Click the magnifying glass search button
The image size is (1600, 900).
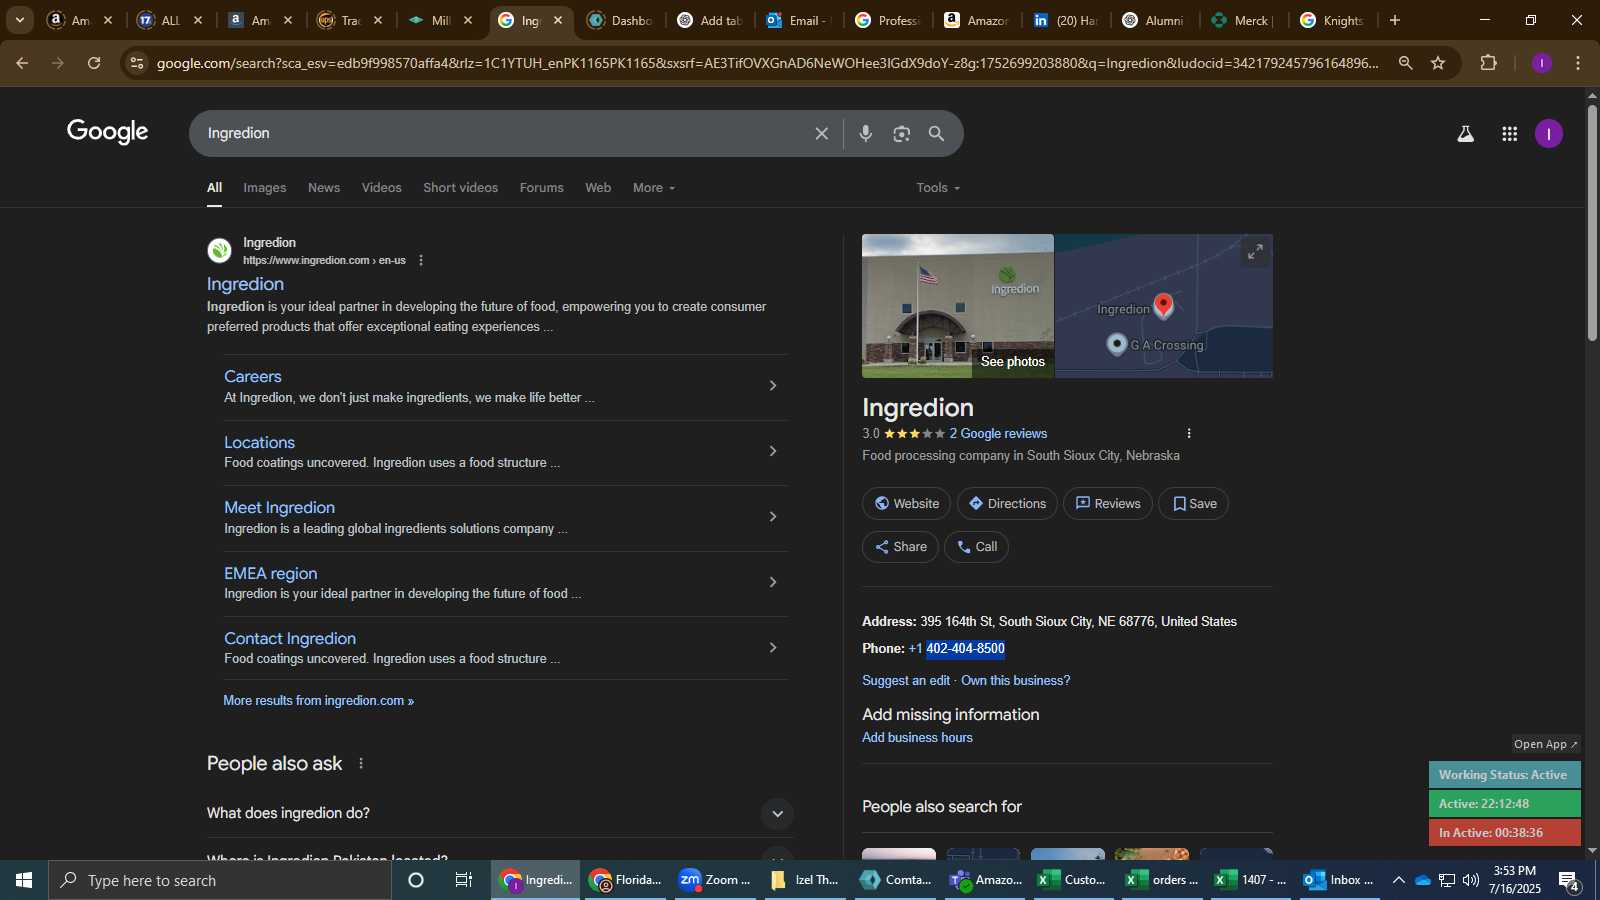tap(937, 133)
